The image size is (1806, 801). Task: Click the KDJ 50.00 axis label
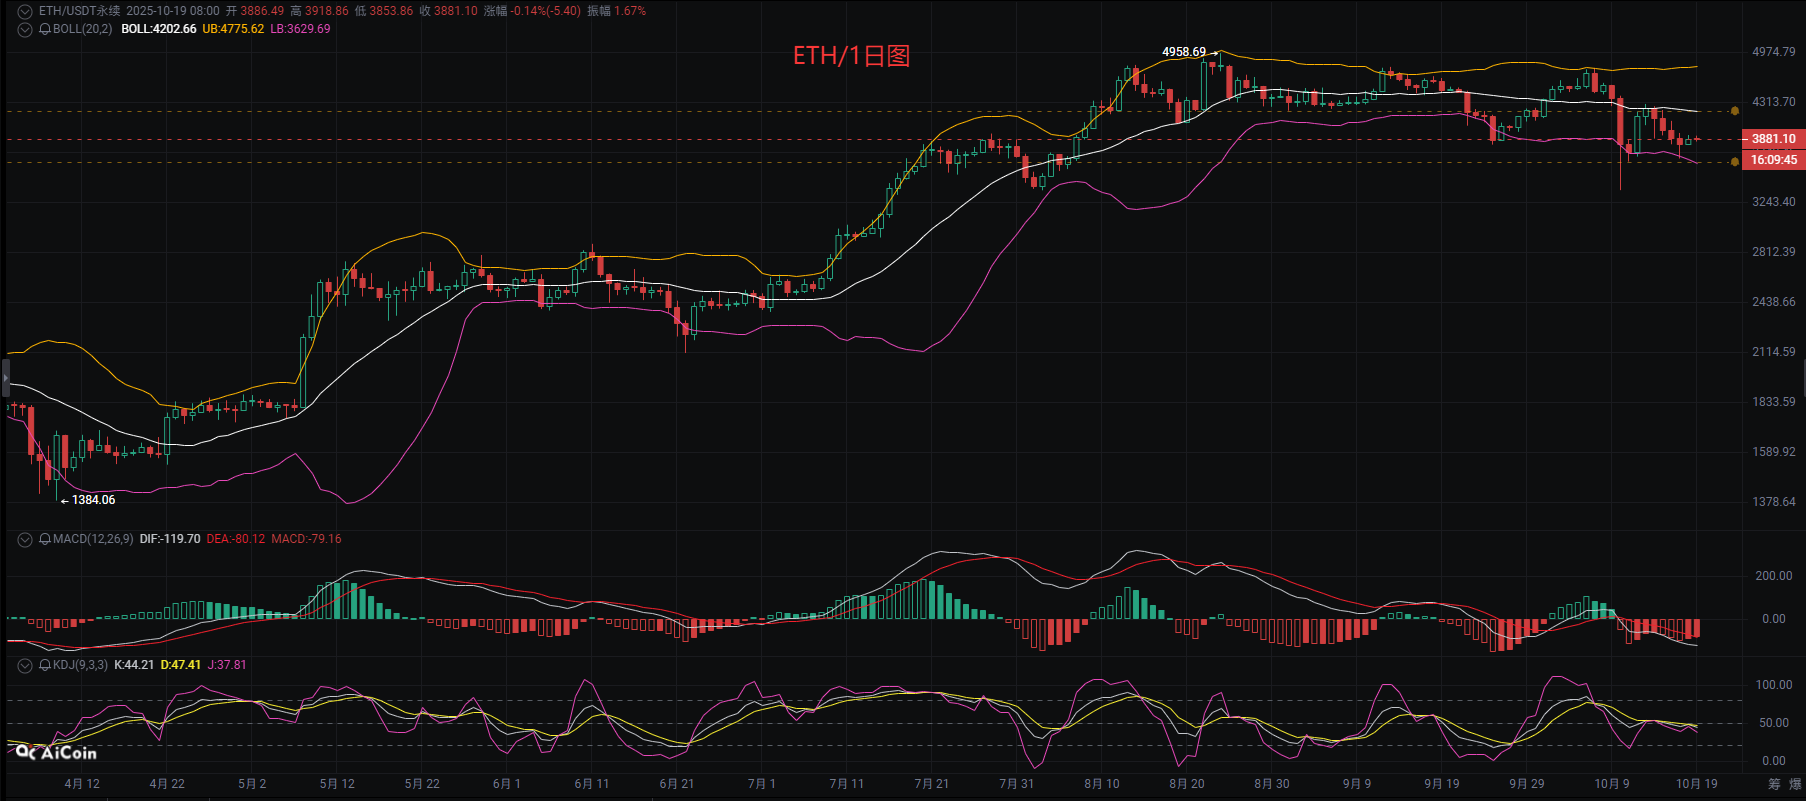[1774, 723]
